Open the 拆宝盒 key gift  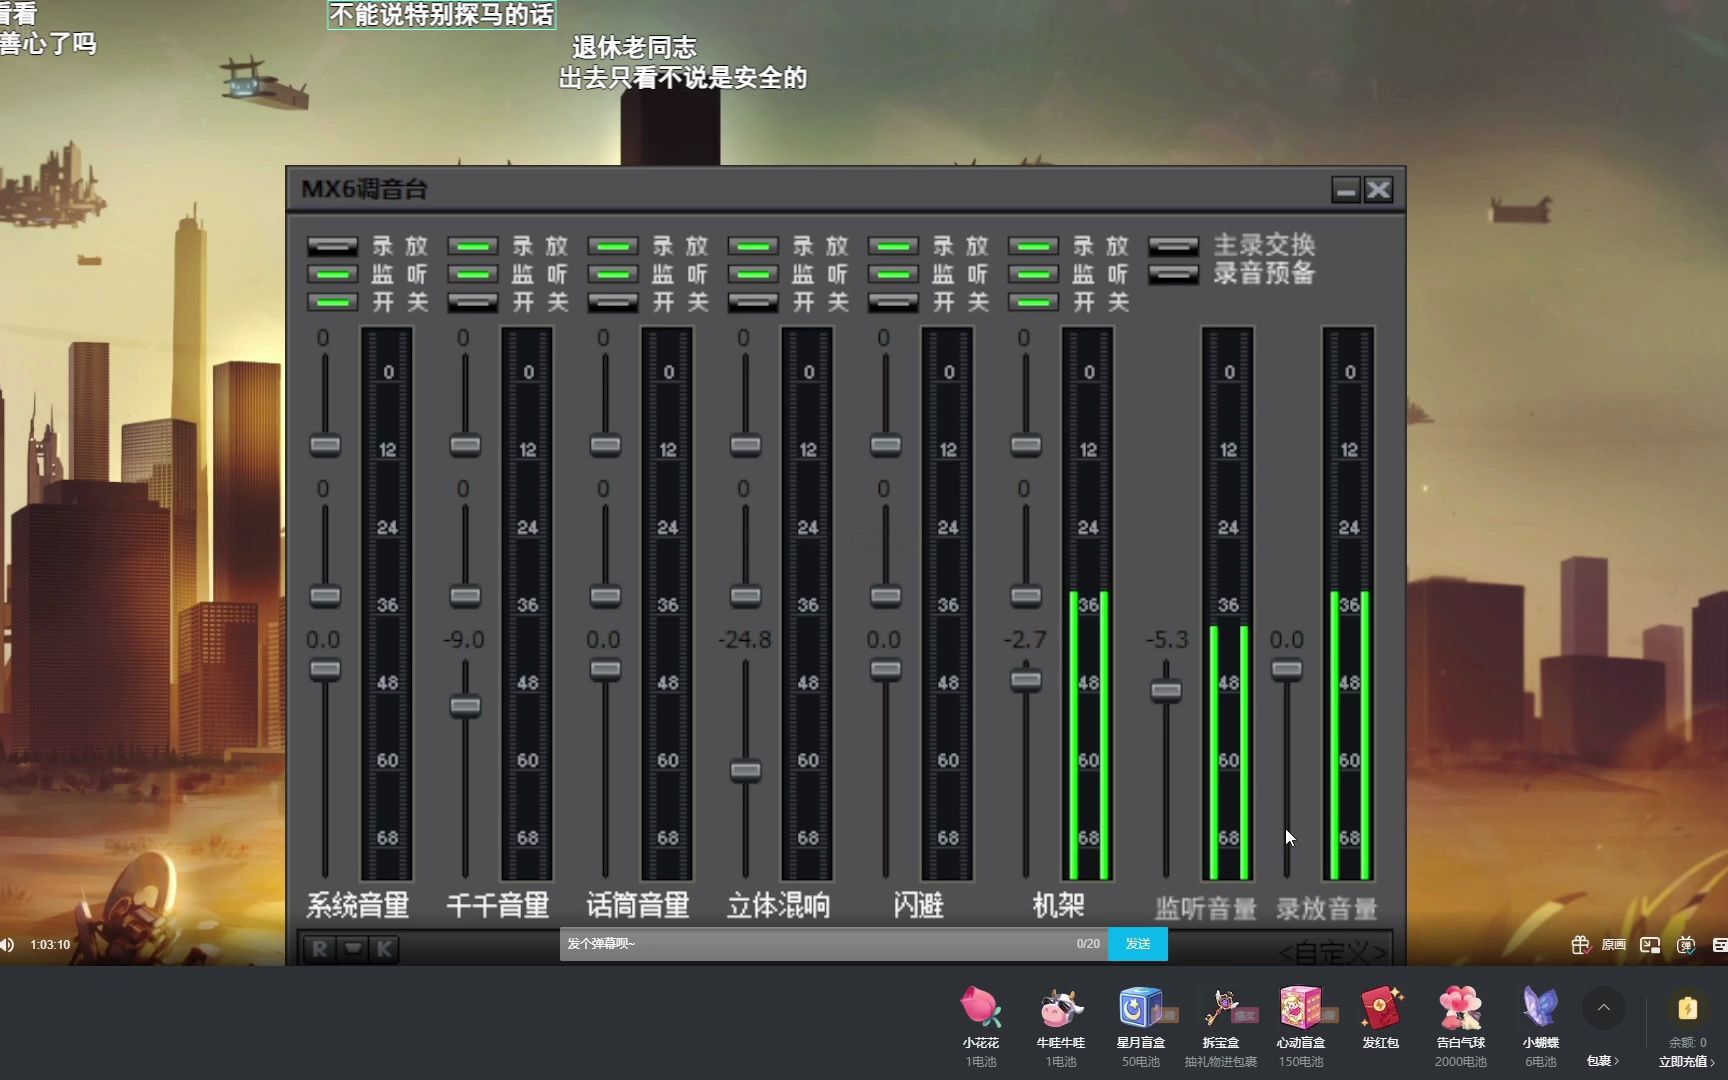[x=1221, y=1008]
